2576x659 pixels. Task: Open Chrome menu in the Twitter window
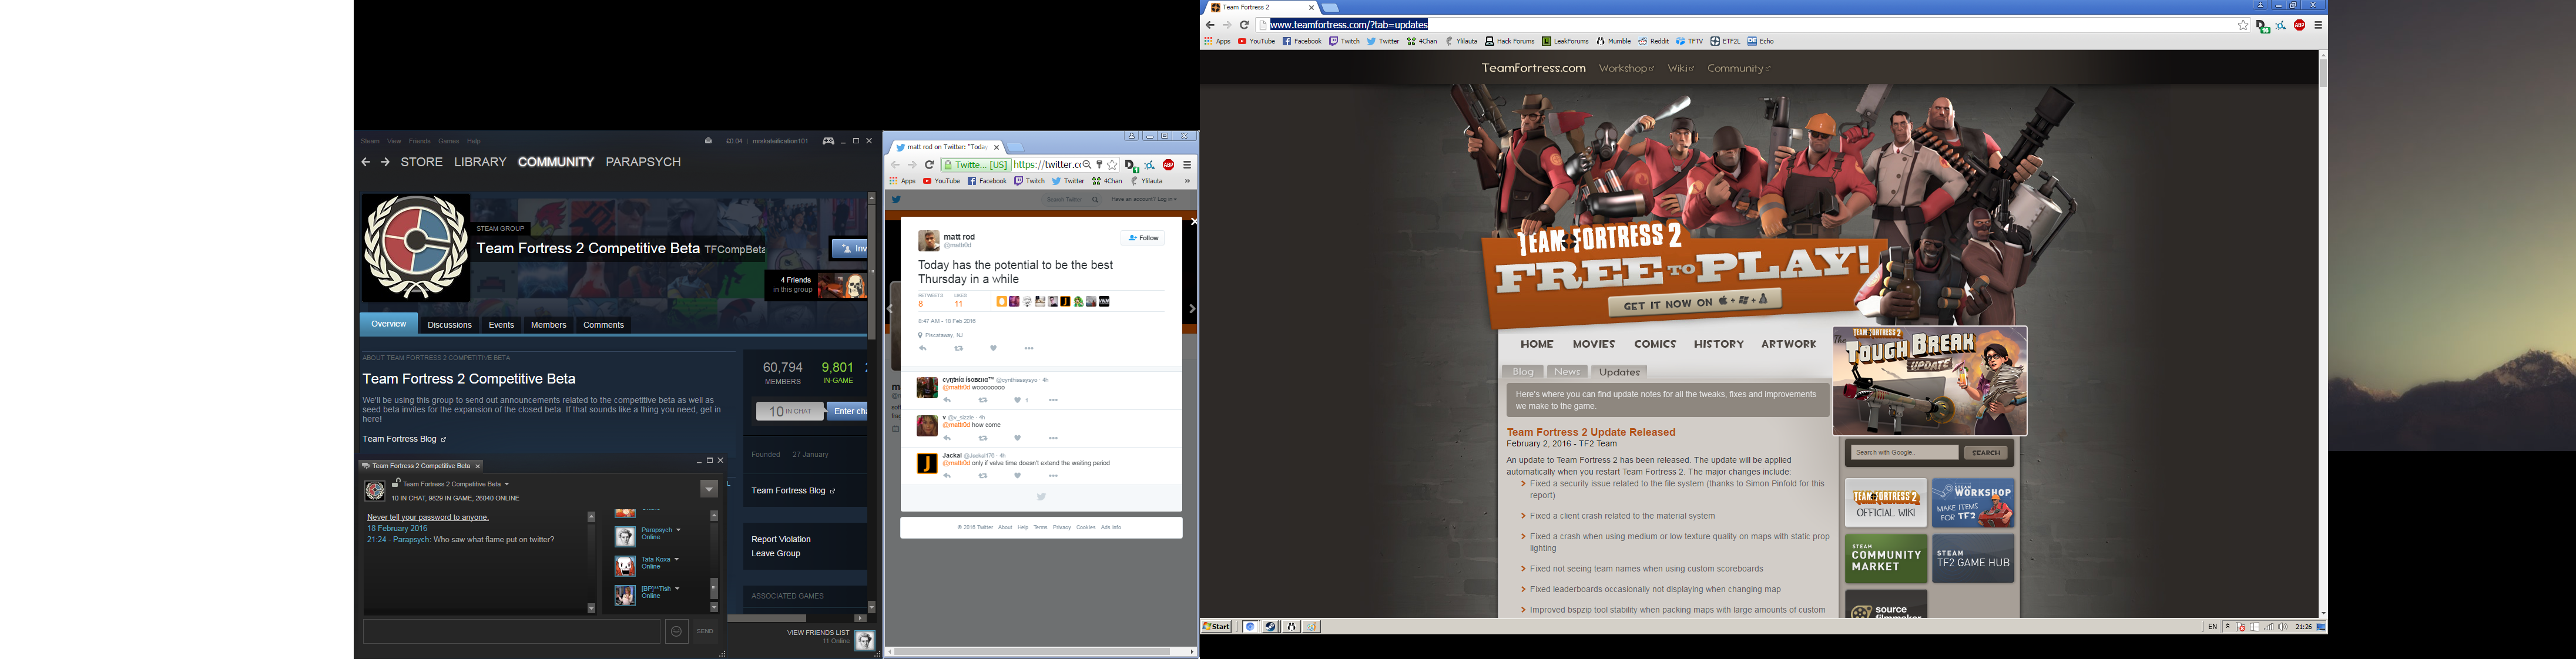1187,165
